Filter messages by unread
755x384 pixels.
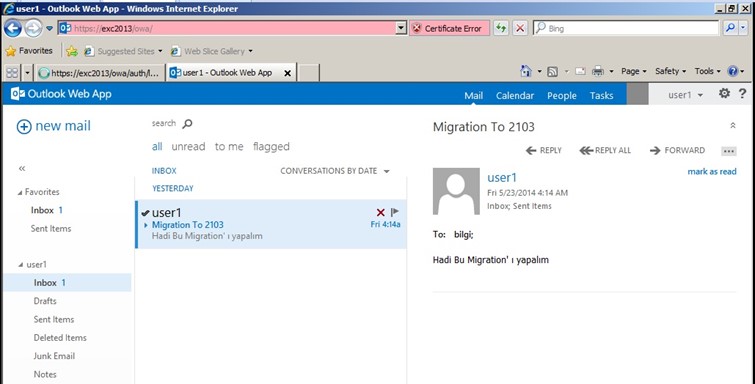(188, 146)
